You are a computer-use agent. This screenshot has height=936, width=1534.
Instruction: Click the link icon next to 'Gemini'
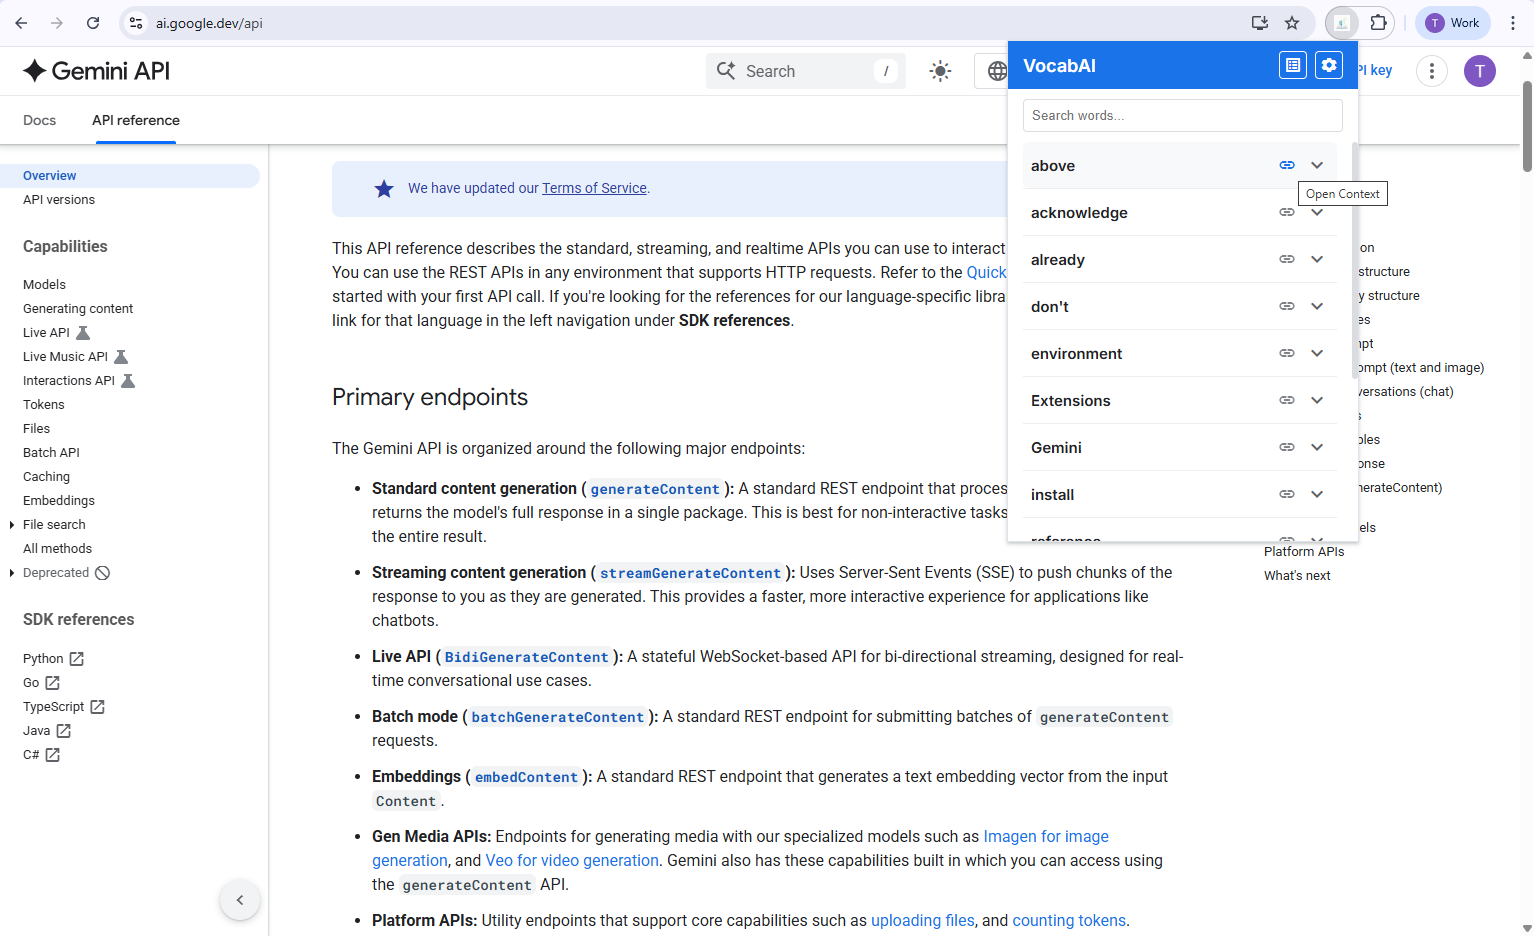click(1287, 447)
